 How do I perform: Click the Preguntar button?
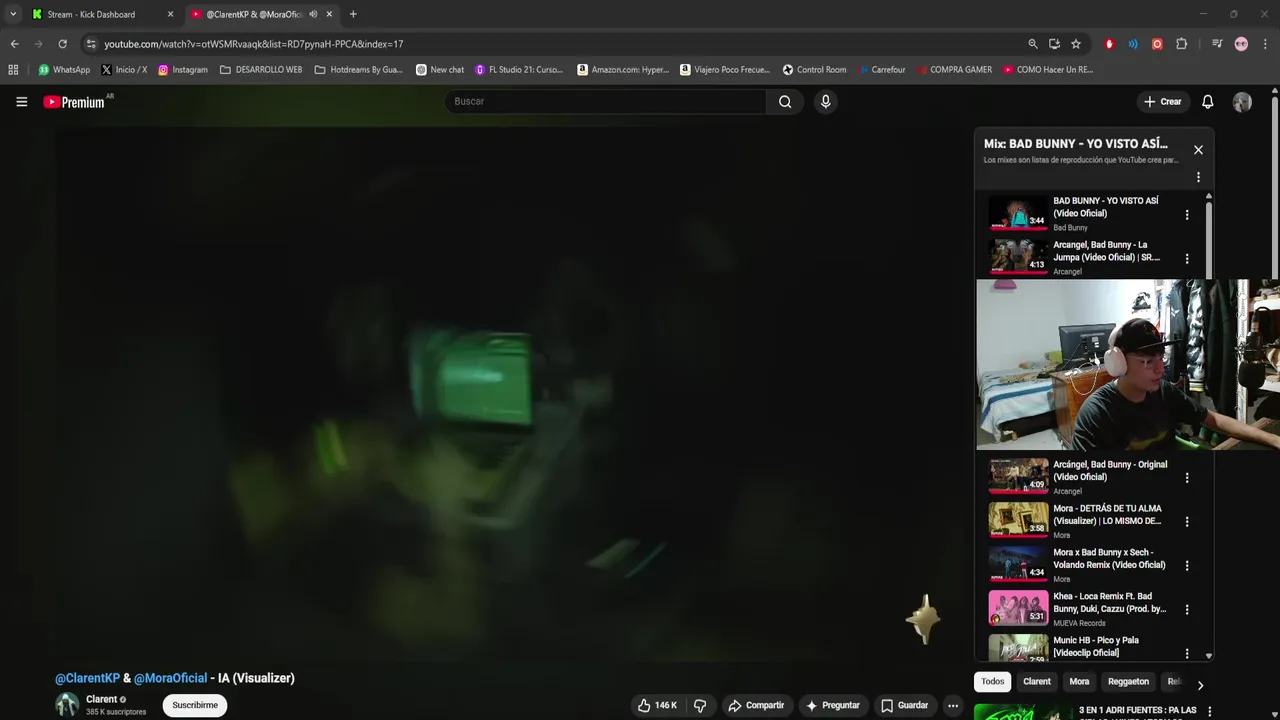coord(832,705)
